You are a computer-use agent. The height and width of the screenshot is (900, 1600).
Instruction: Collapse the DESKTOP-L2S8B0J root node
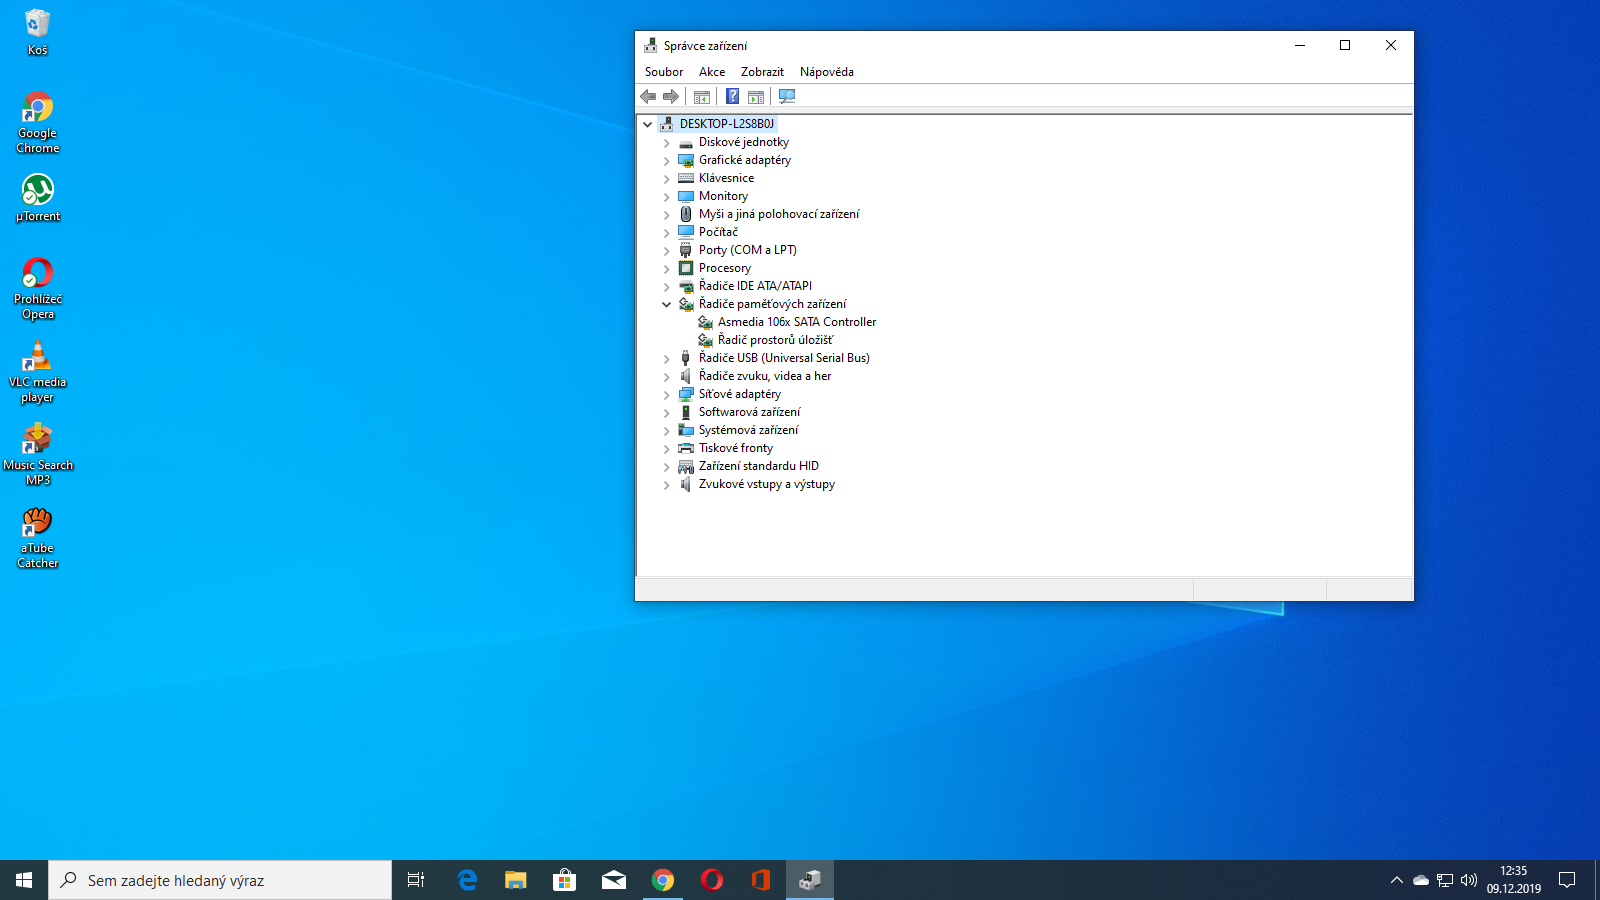pyautogui.click(x=648, y=125)
